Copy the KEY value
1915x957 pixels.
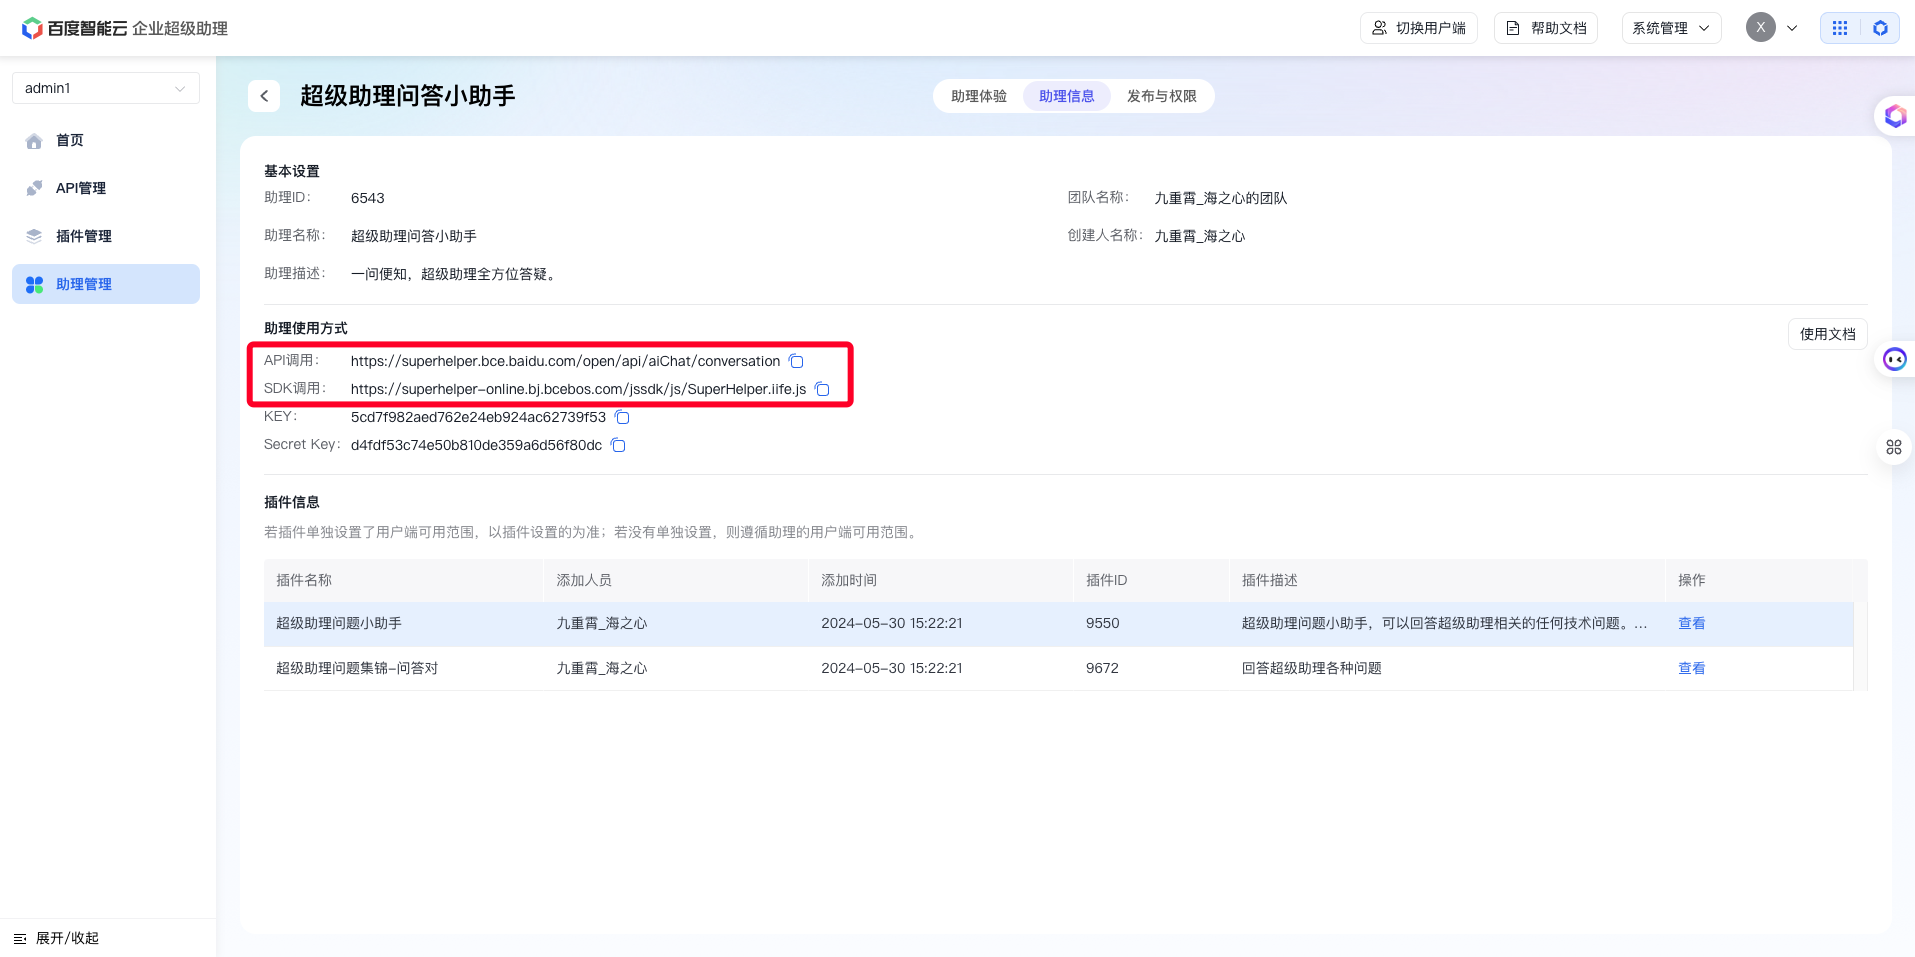click(622, 417)
